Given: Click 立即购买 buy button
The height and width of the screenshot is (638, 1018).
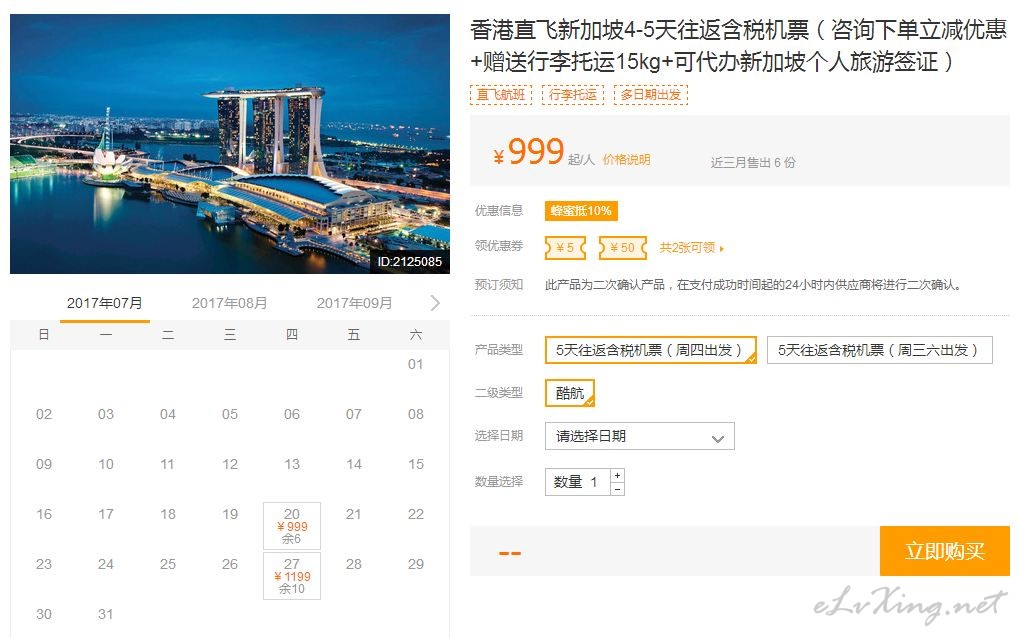Looking at the screenshot, I should (945, 551).
